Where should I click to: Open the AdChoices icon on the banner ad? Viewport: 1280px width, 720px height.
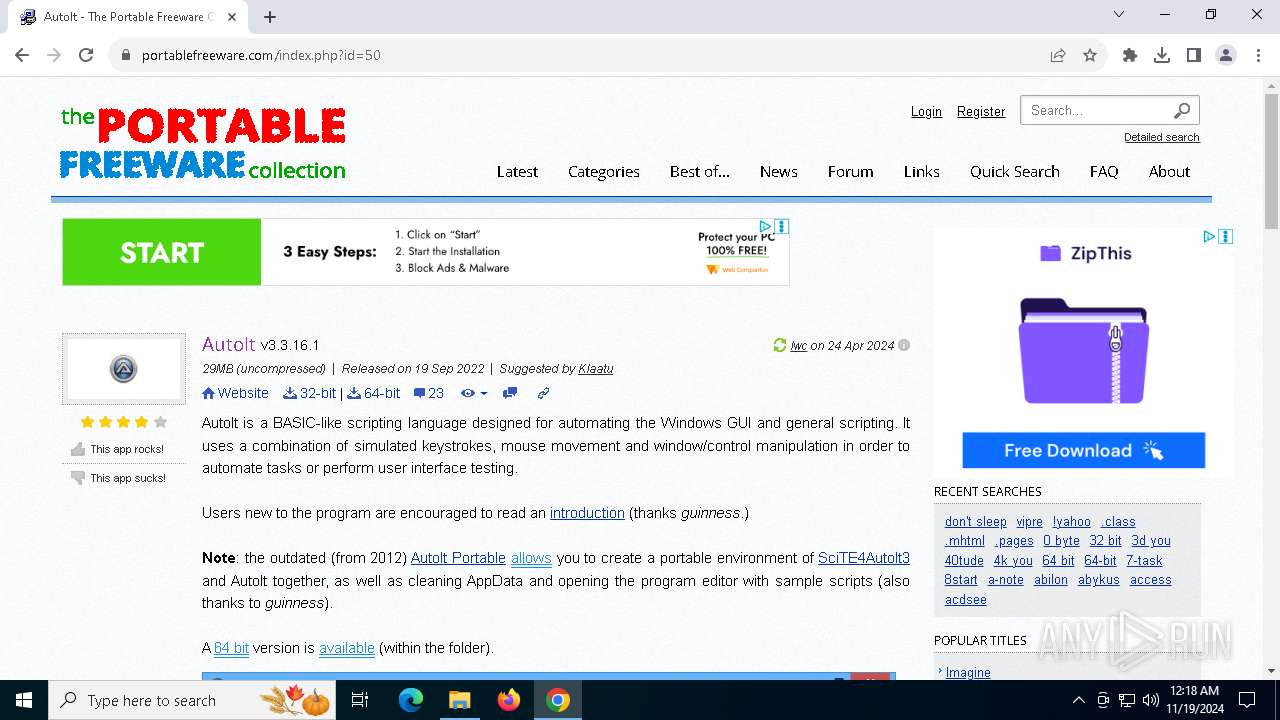[x=765, y=227]
